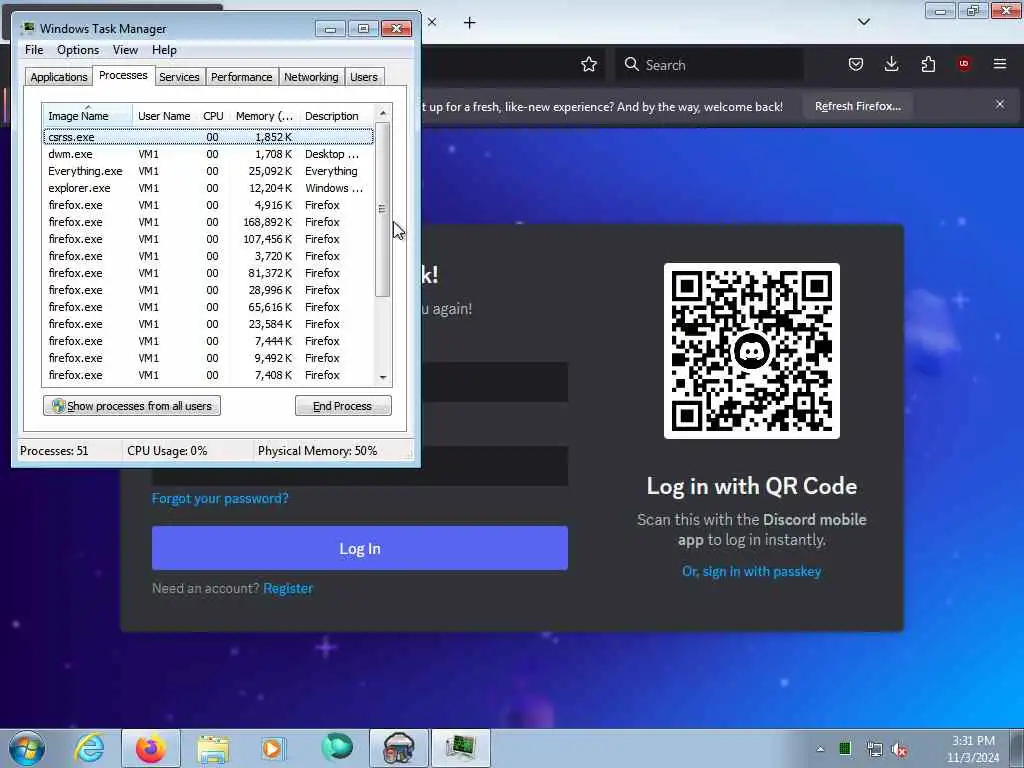This screenshot has height=768, width=1024.
Task: Bookmark page with the star icon in Firefox
Action: tap(588, 64)
